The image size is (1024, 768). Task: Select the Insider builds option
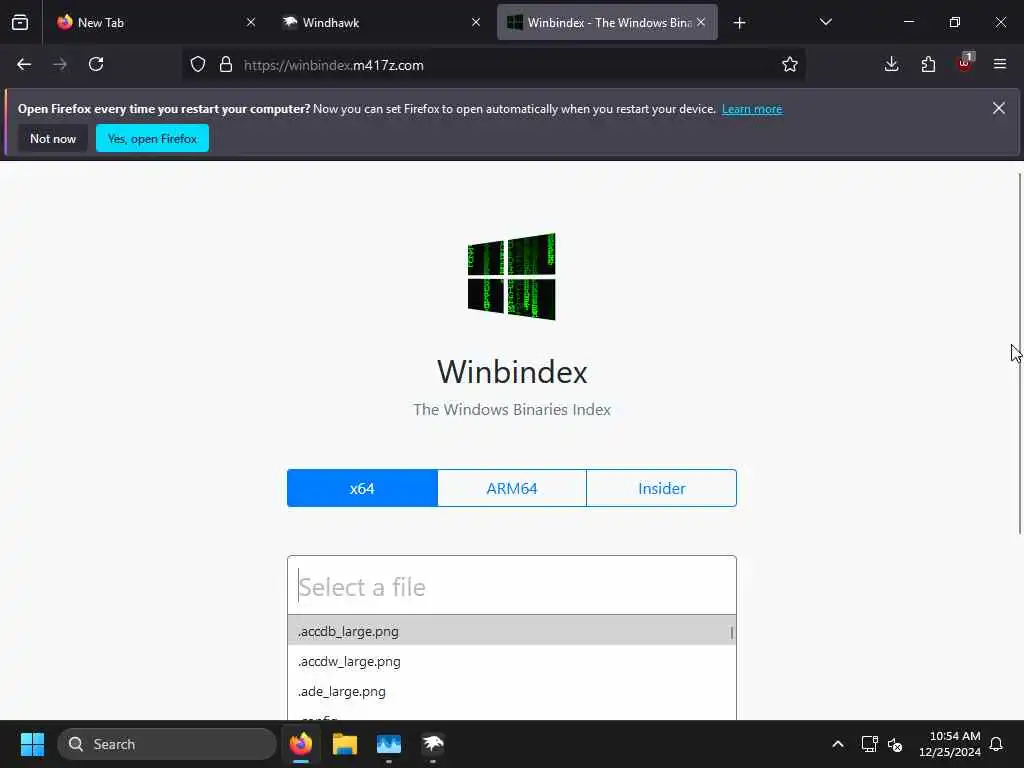[x=662, y=488]
